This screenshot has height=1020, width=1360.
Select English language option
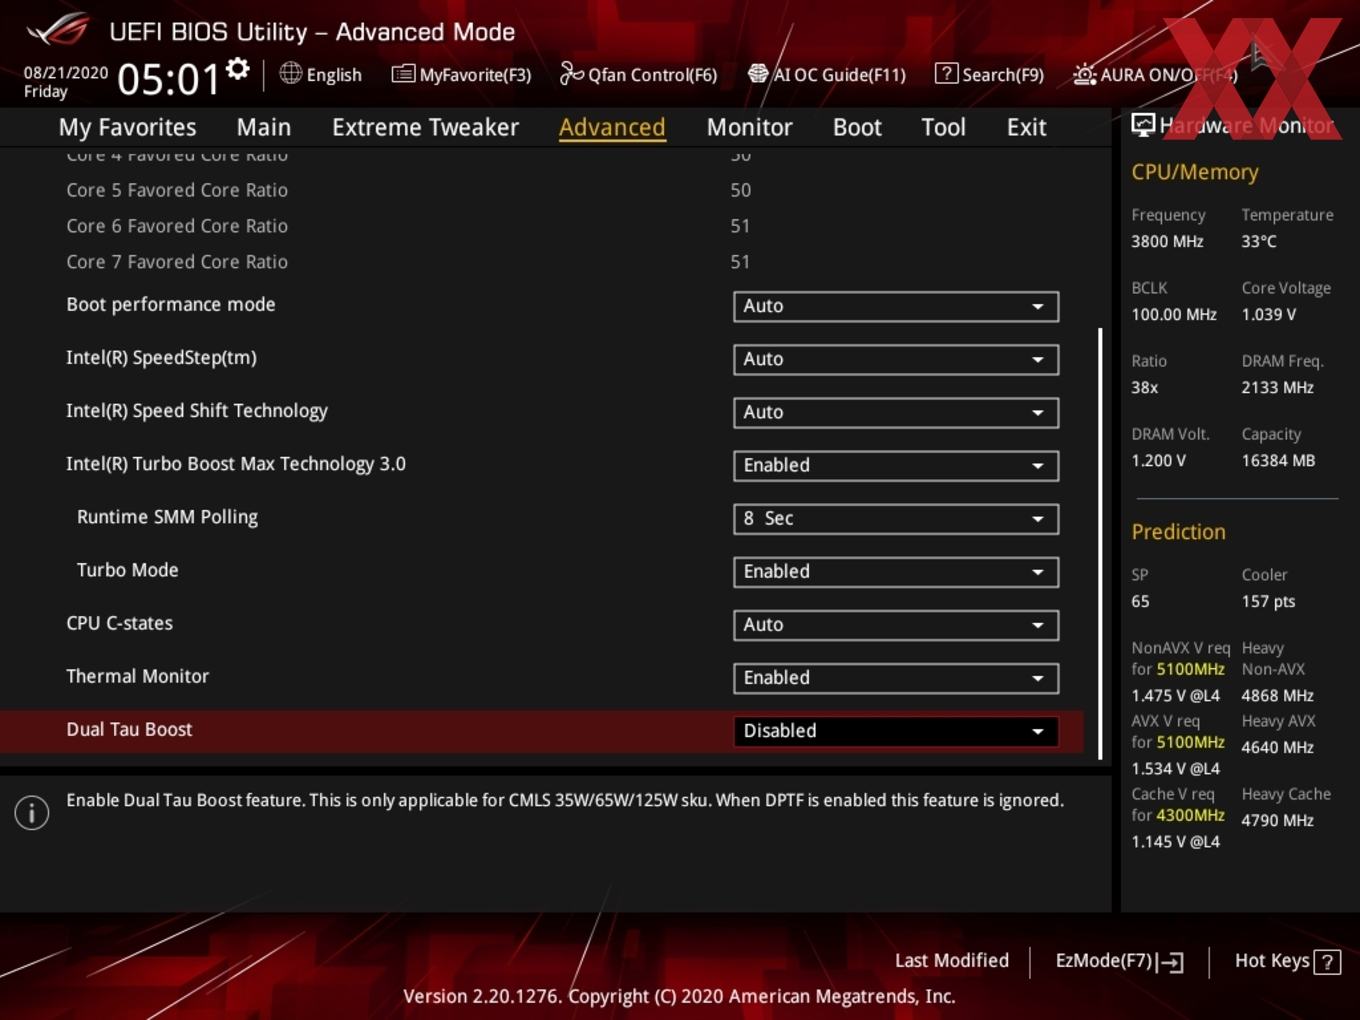334,75
